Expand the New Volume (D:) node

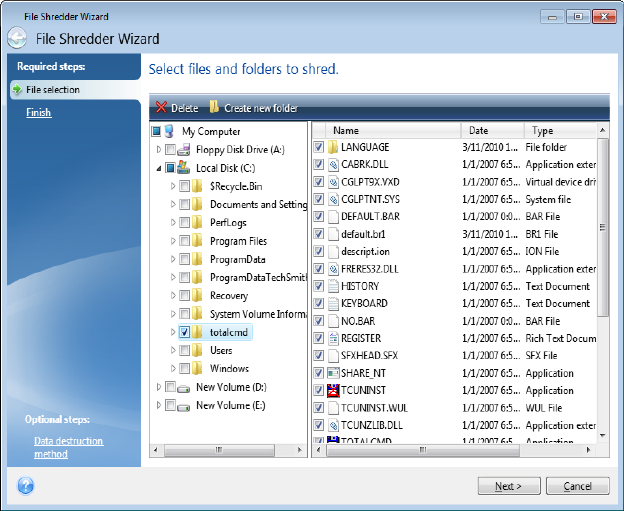[159, 387]
